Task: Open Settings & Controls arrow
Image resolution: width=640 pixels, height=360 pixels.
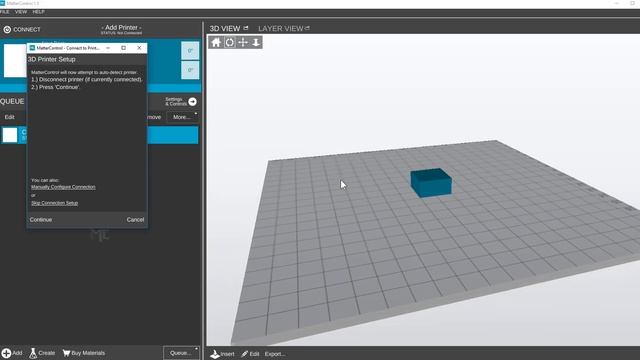Action: [193, 102]
